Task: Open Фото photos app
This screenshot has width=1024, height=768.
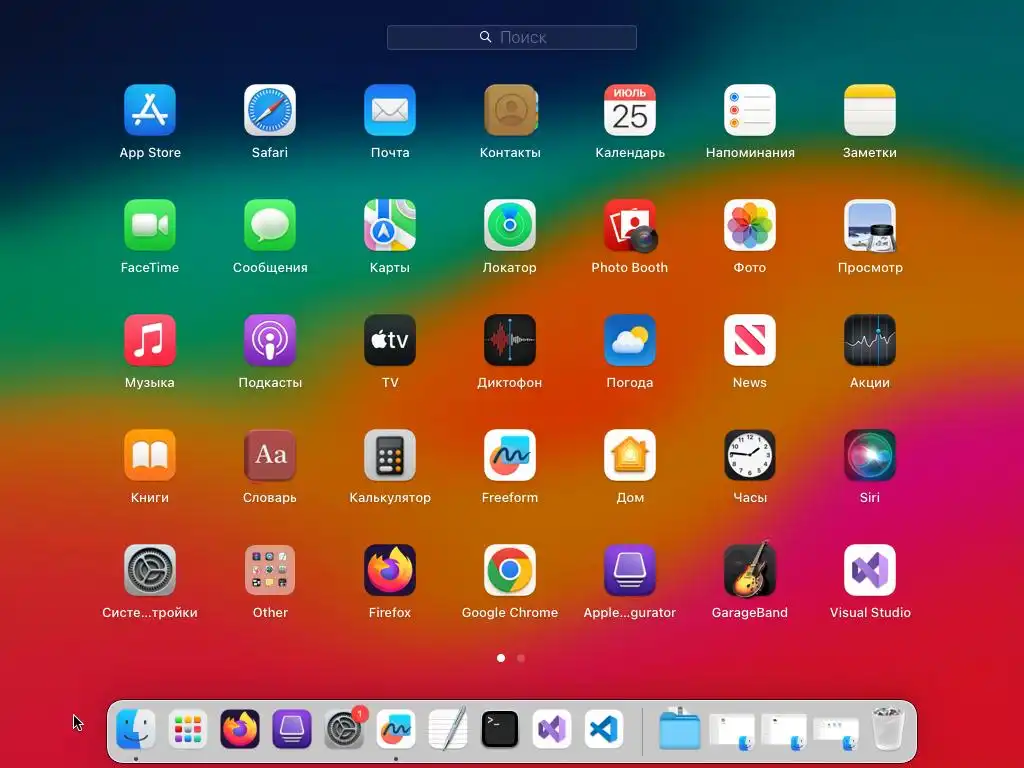Action: coord(750,225)
